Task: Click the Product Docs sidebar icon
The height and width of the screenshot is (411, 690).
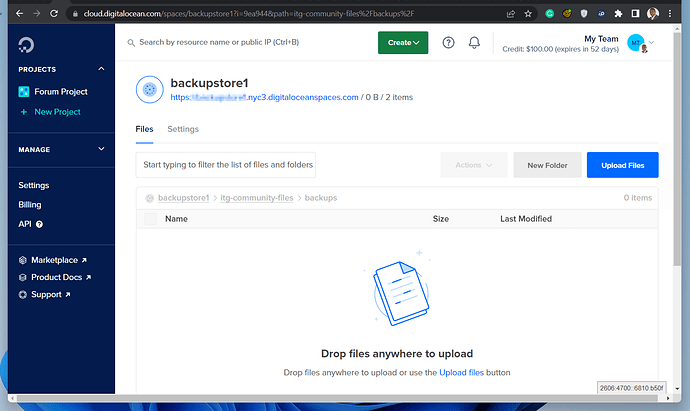Action: (x=22, y=277)
